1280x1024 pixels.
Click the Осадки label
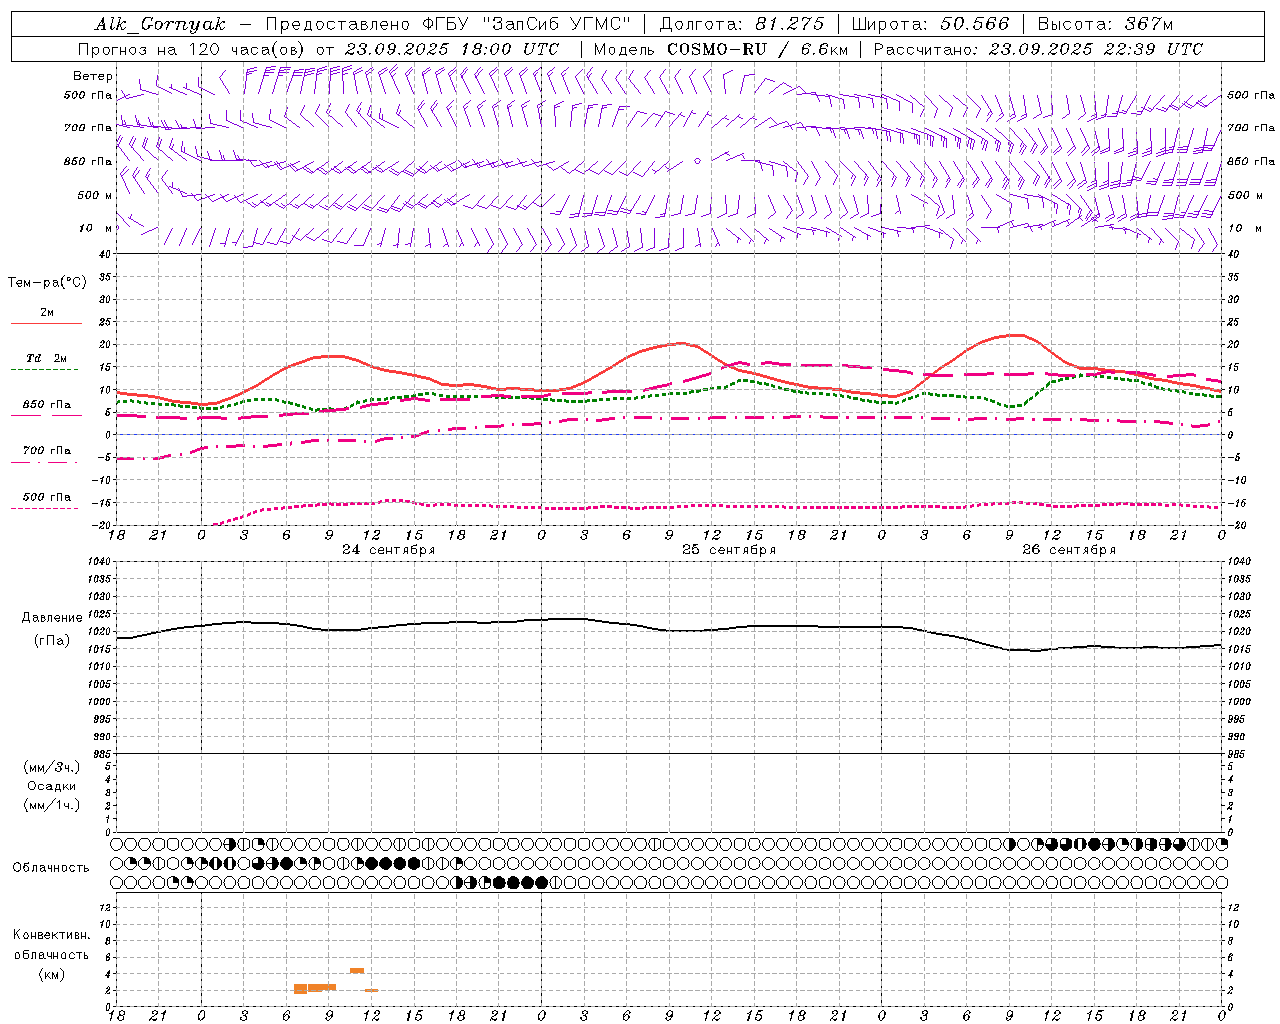click(52, 786)
